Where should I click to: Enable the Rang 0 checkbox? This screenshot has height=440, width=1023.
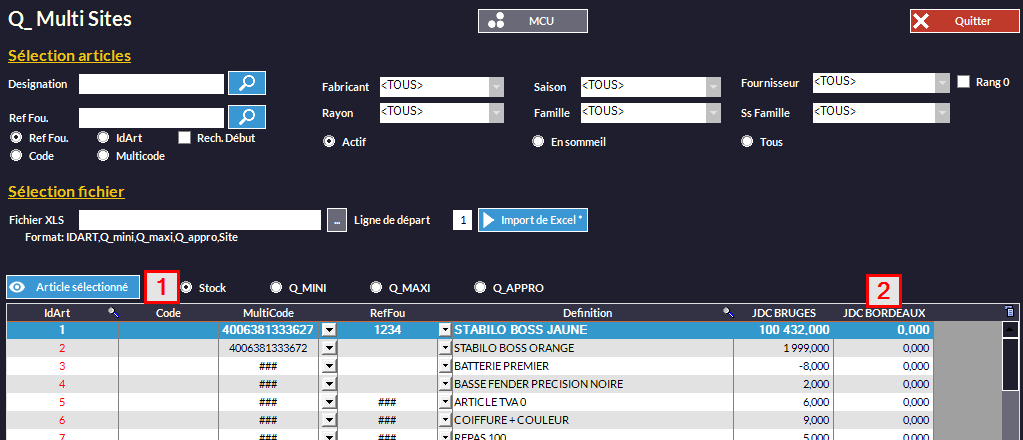pos(964,82)
